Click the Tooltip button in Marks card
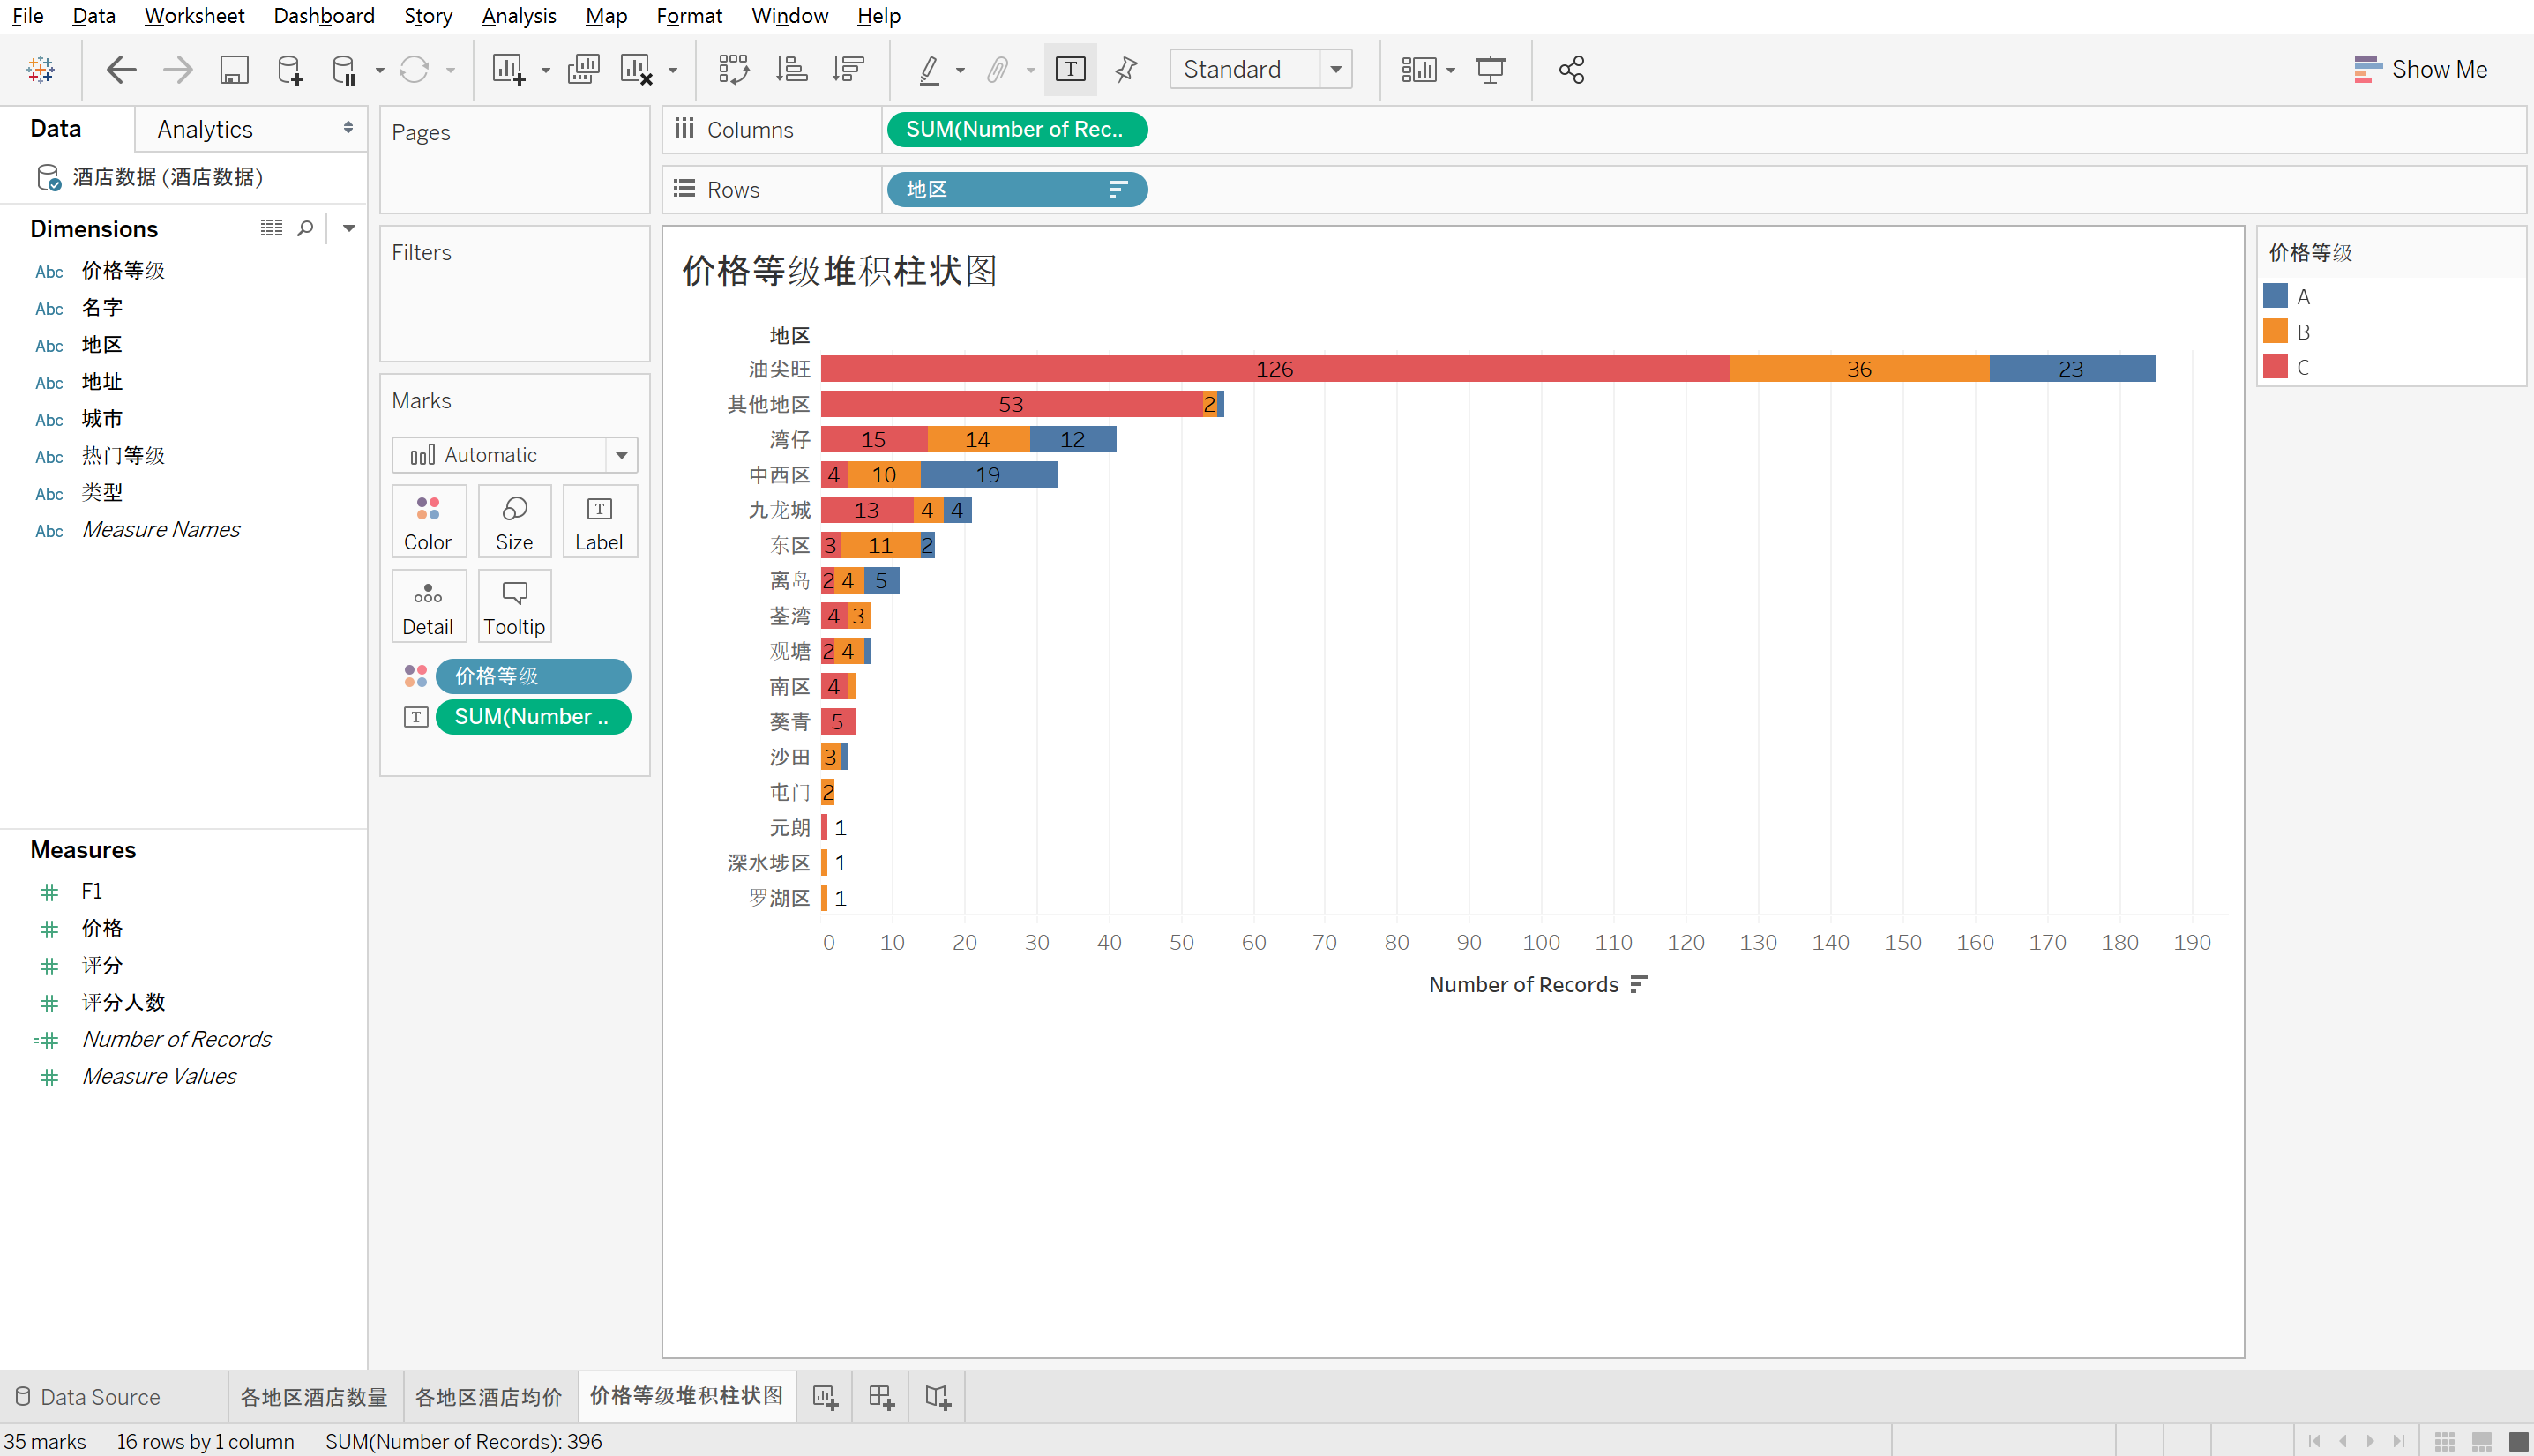The width and height of the screenshot is (2534, 1456). tap(514, 607)
